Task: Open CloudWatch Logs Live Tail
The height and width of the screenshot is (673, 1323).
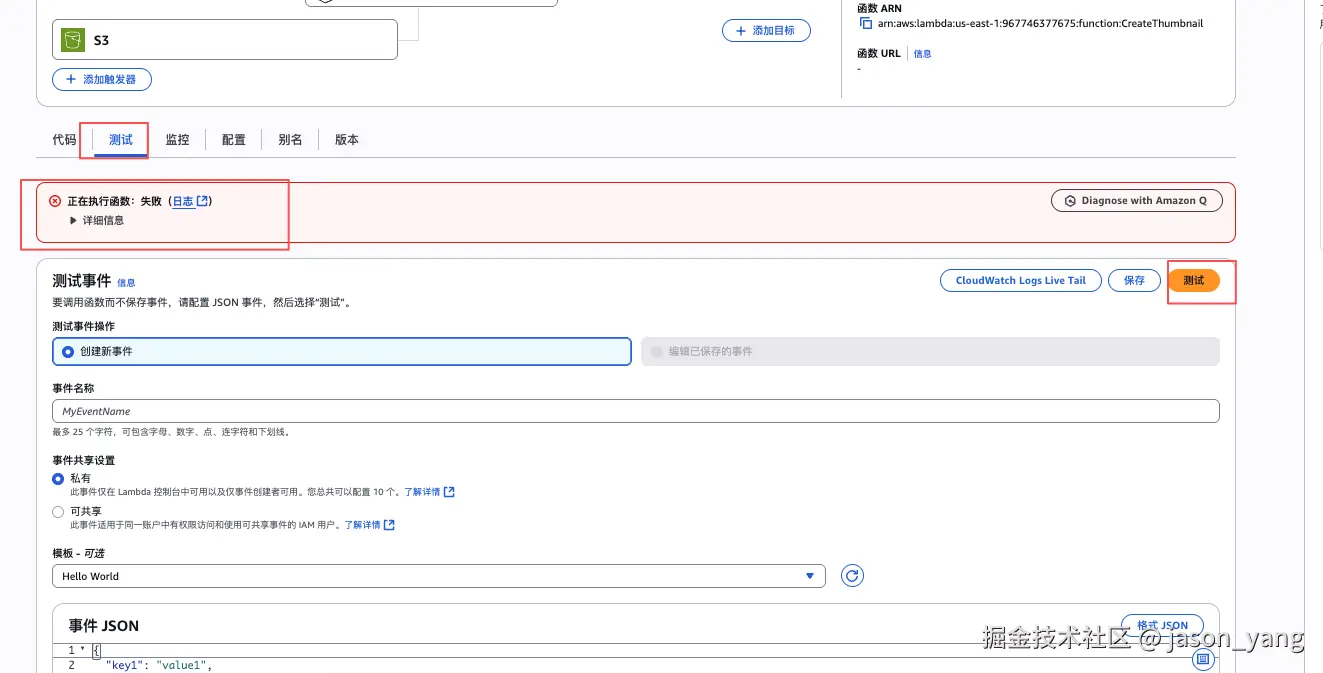Action: tap(1021, 281)
